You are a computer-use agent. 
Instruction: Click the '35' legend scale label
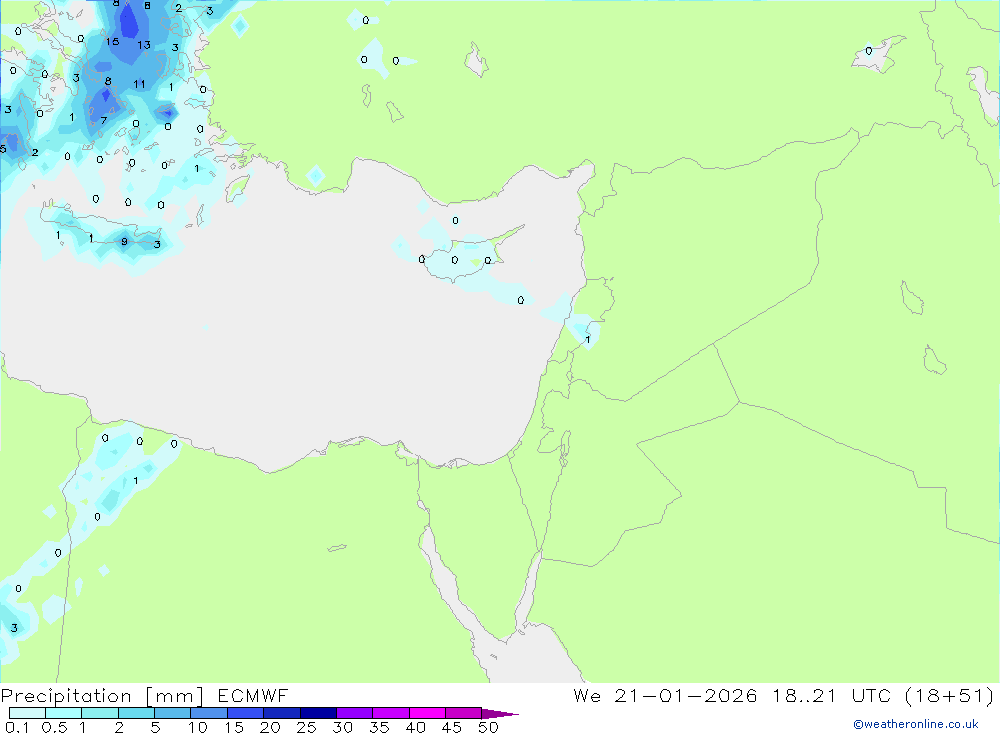point(379,727)
